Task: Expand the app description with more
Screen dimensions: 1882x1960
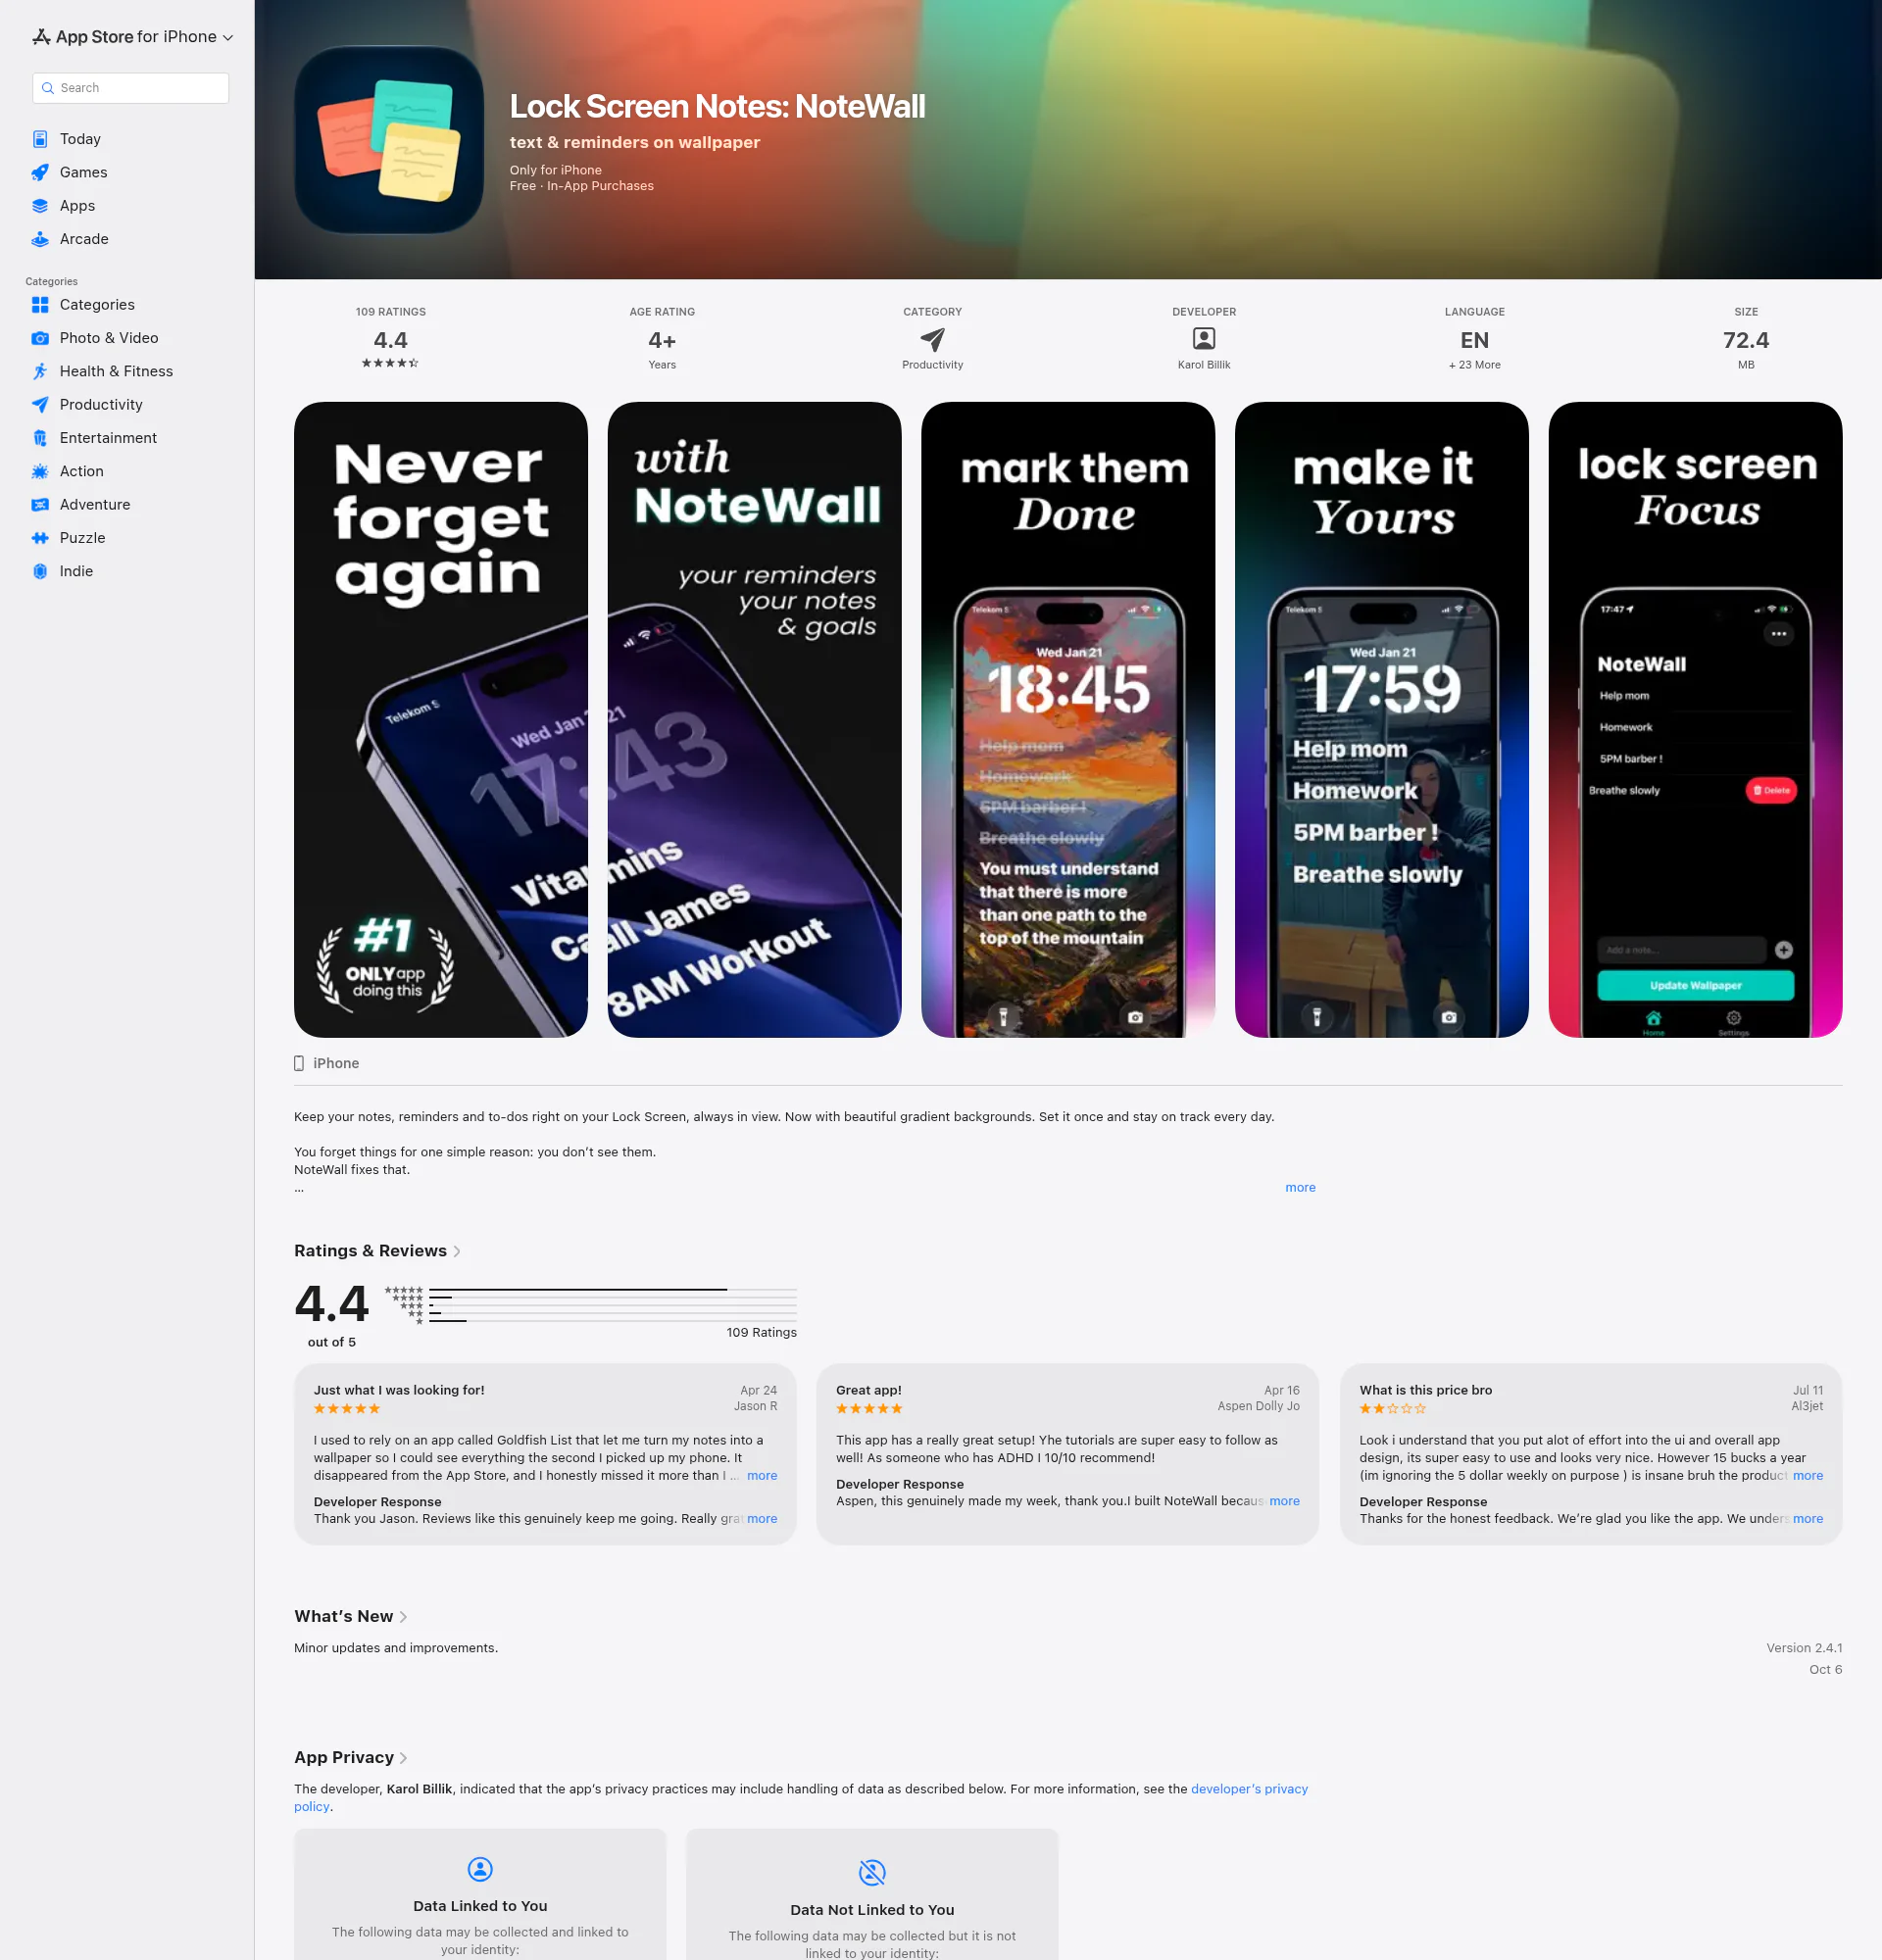Action: click(1300, 1188)
